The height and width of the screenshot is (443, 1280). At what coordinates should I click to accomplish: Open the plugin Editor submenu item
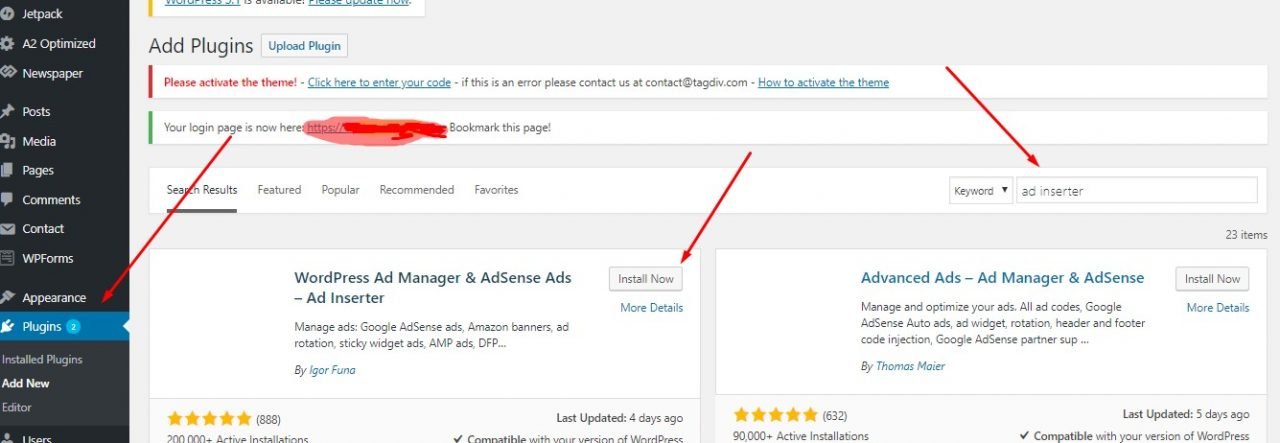[x=17, y=407]
